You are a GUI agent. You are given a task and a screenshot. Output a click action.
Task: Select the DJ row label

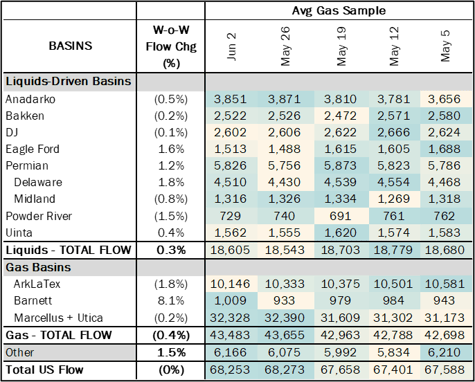(x=12, y=133)
